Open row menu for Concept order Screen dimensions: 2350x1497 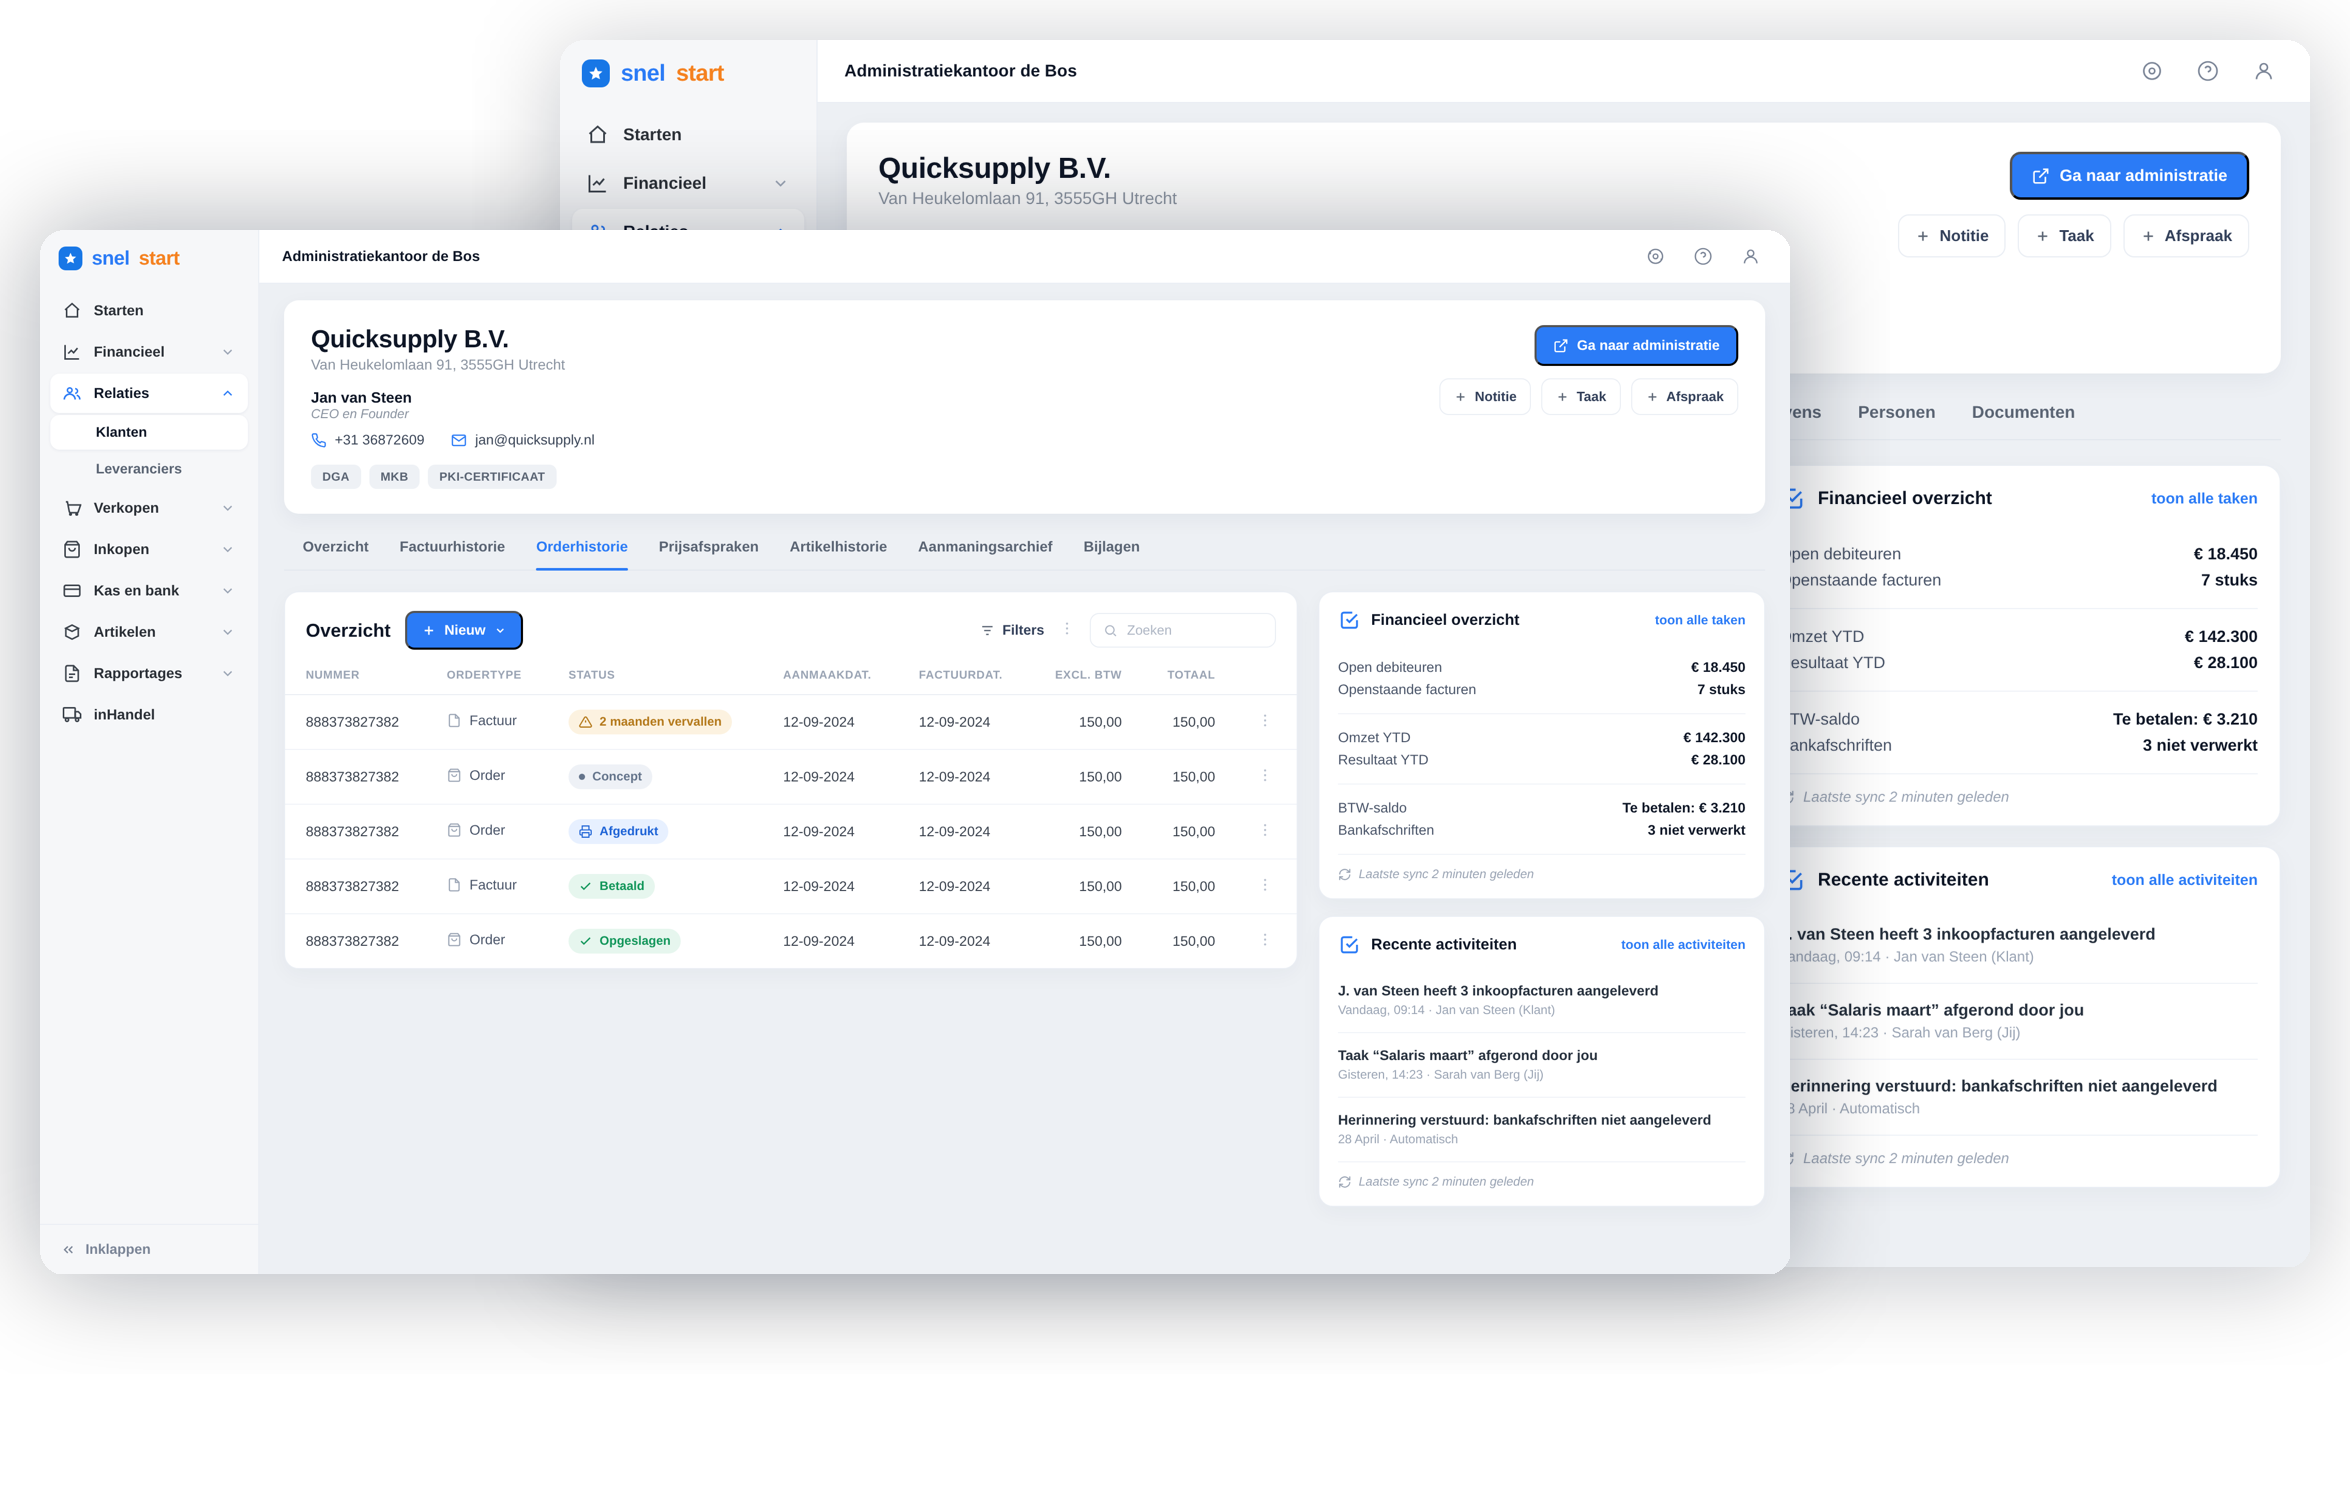coord(1265,776)
